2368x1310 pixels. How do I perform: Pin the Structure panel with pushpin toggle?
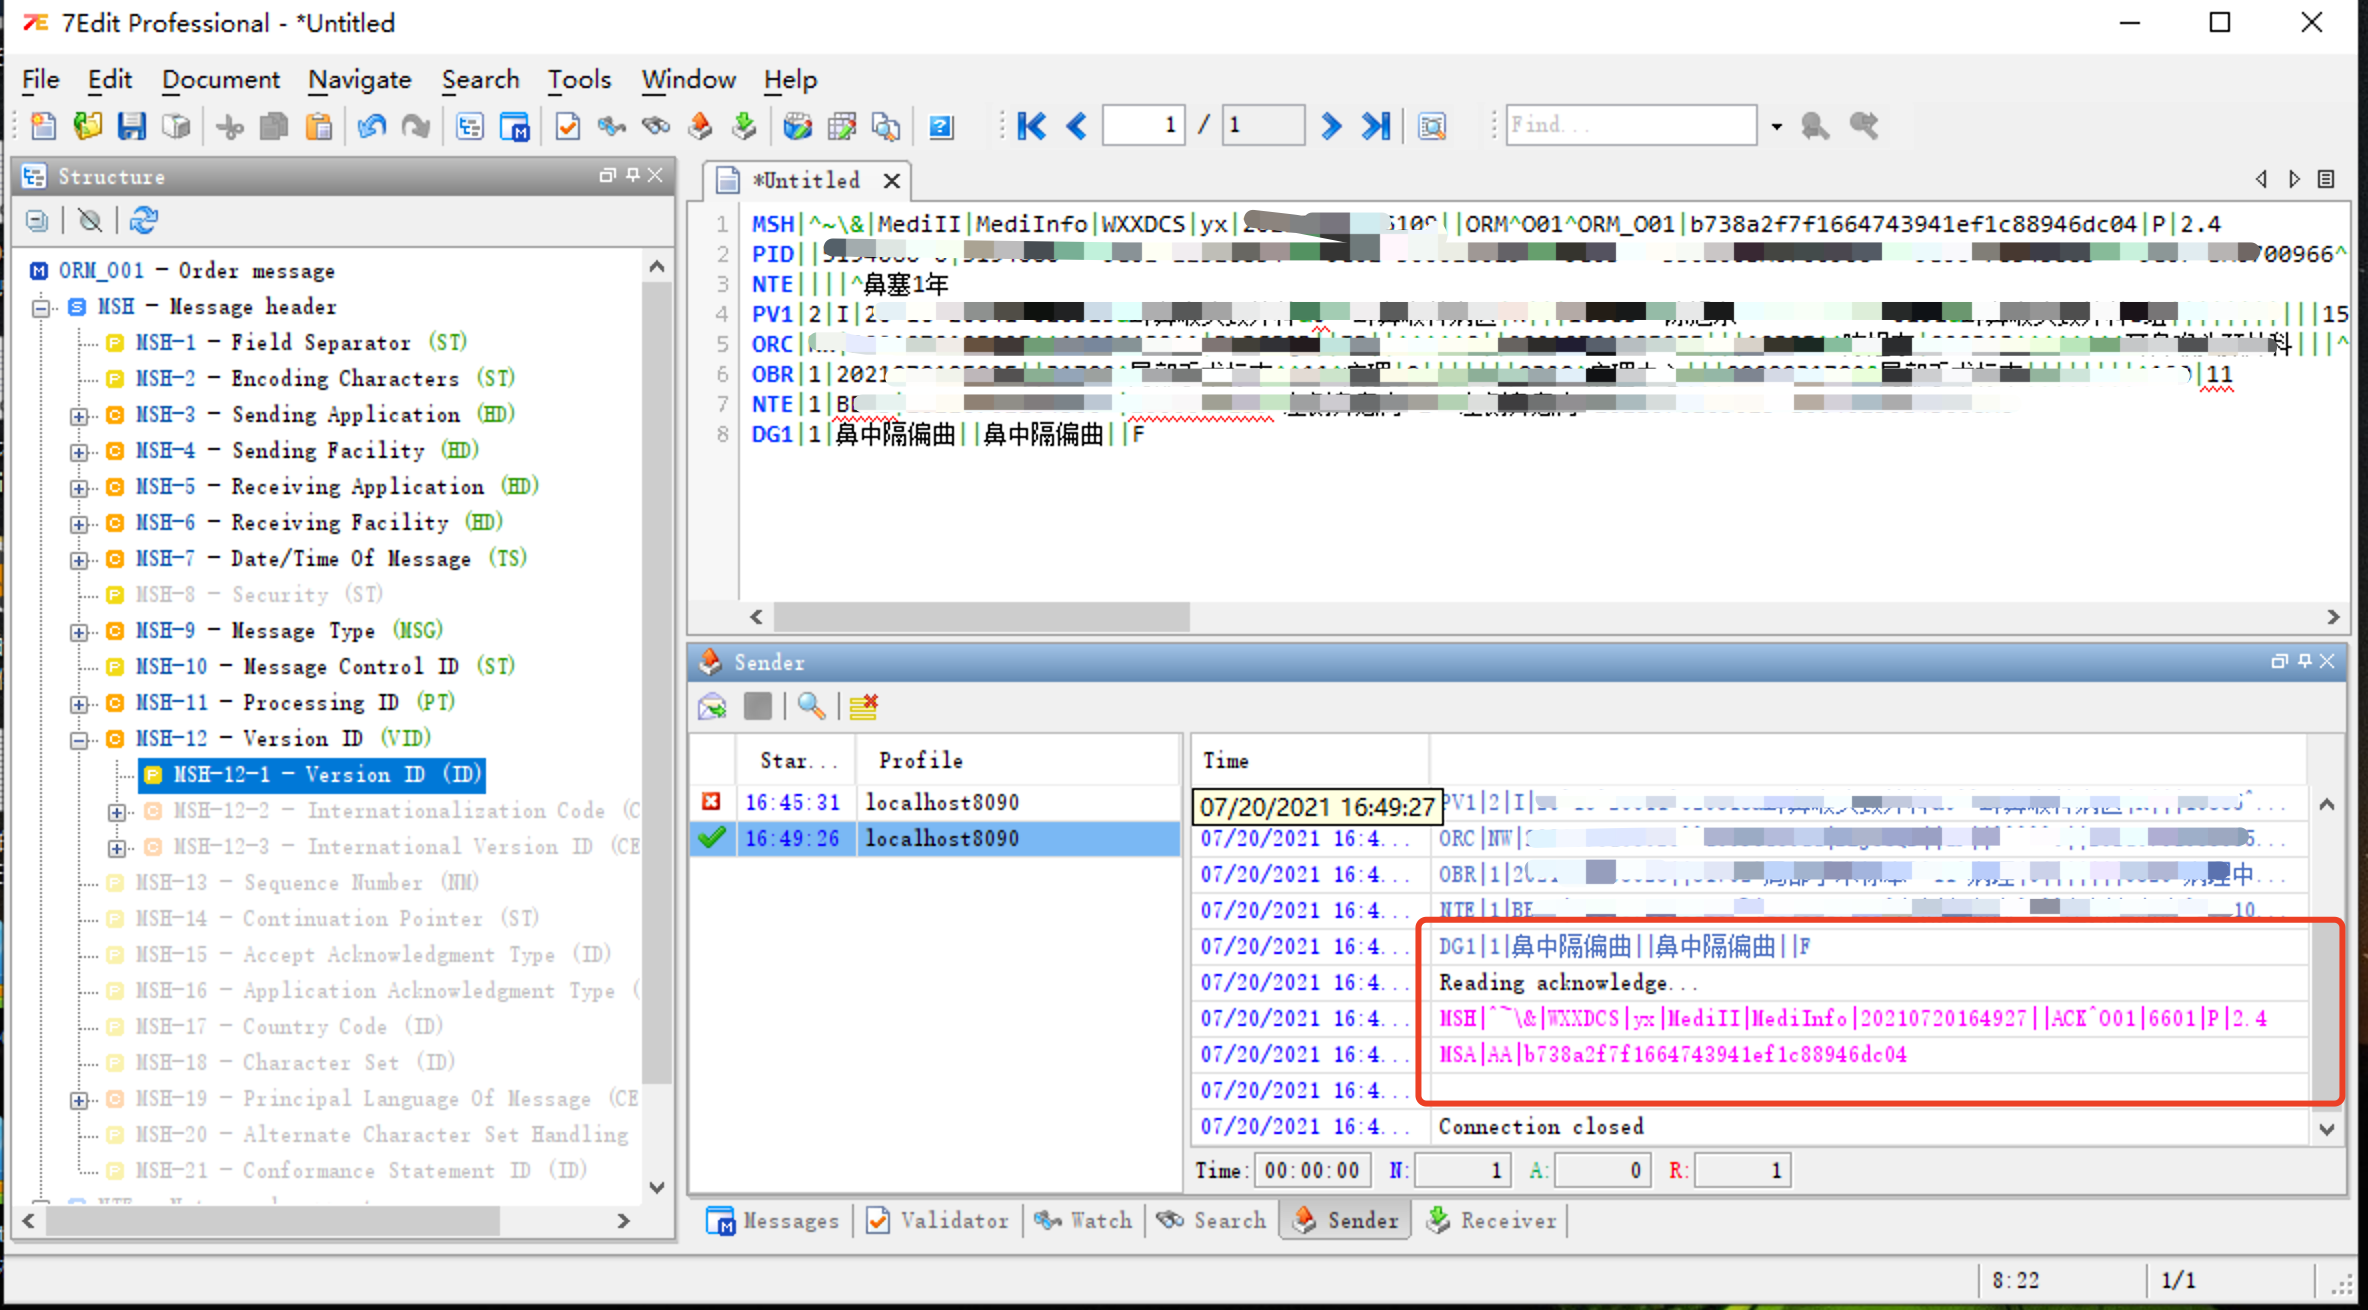coord(632,175)
